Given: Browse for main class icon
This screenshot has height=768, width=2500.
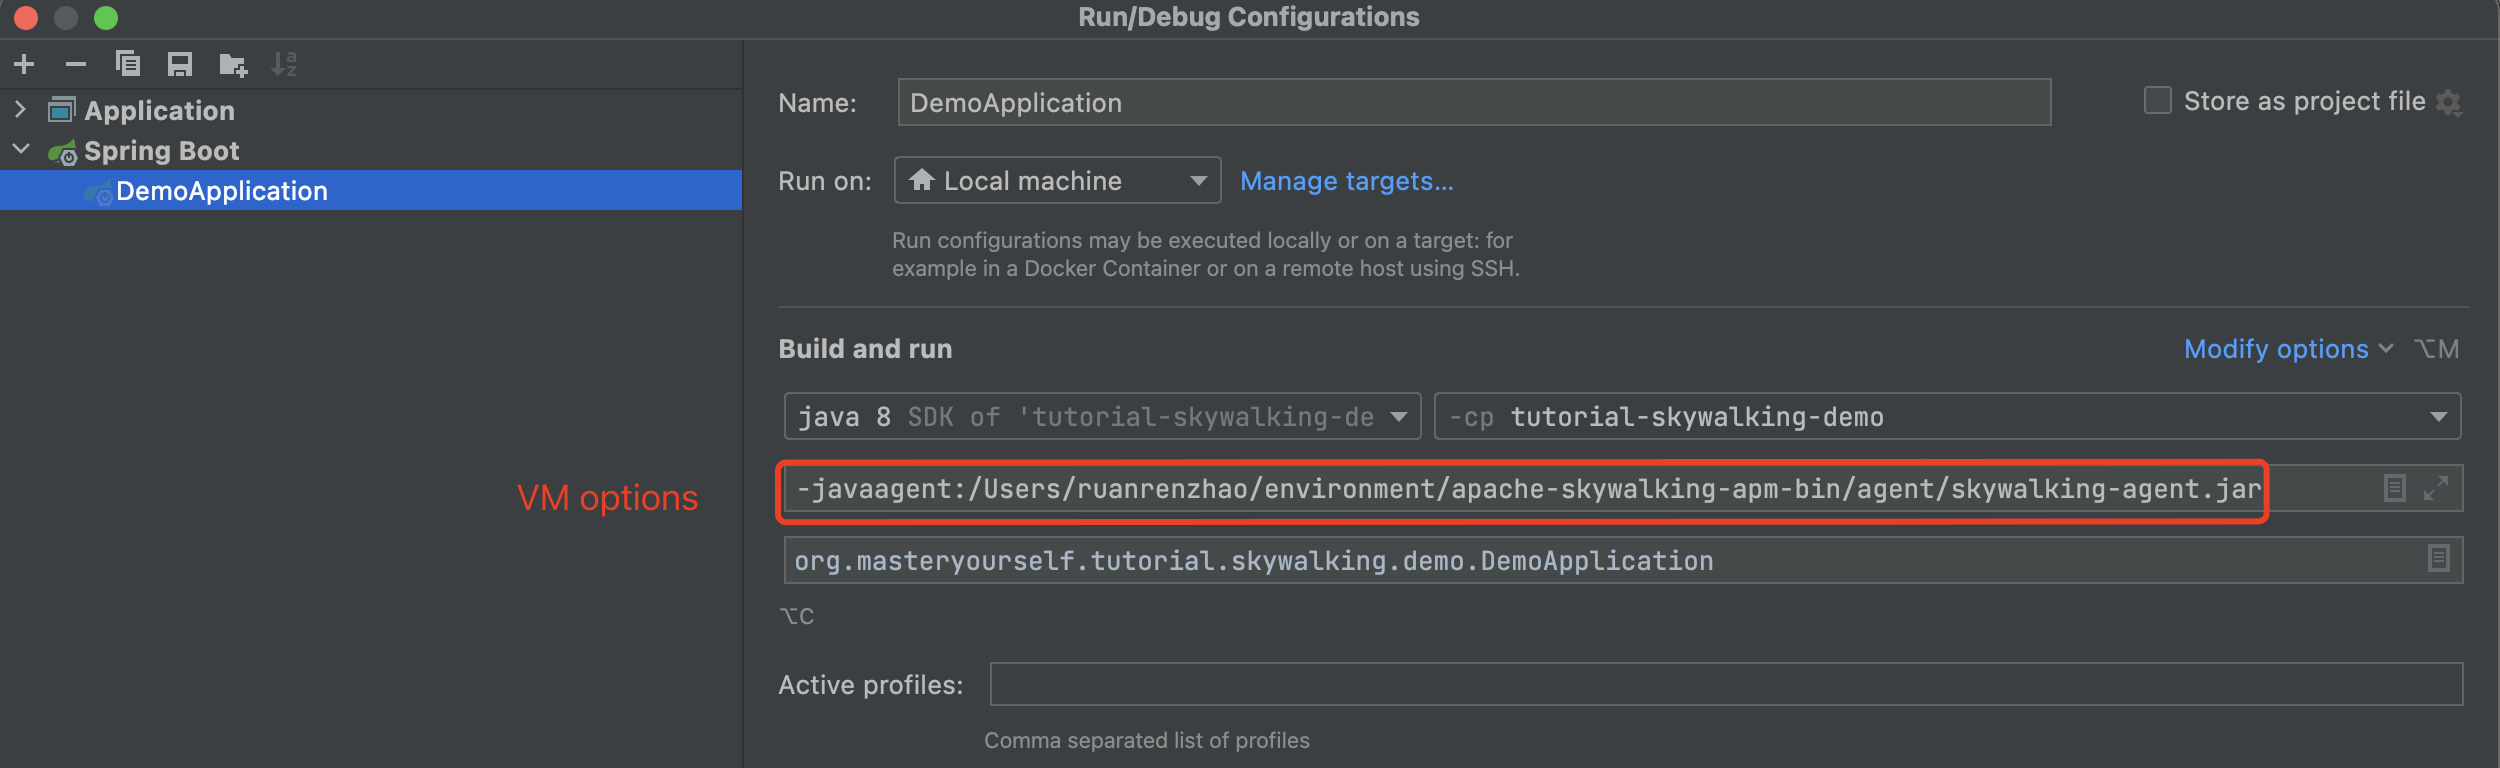Looking at the screenshot, I should pyautogui.click(x=2439, y=558).
